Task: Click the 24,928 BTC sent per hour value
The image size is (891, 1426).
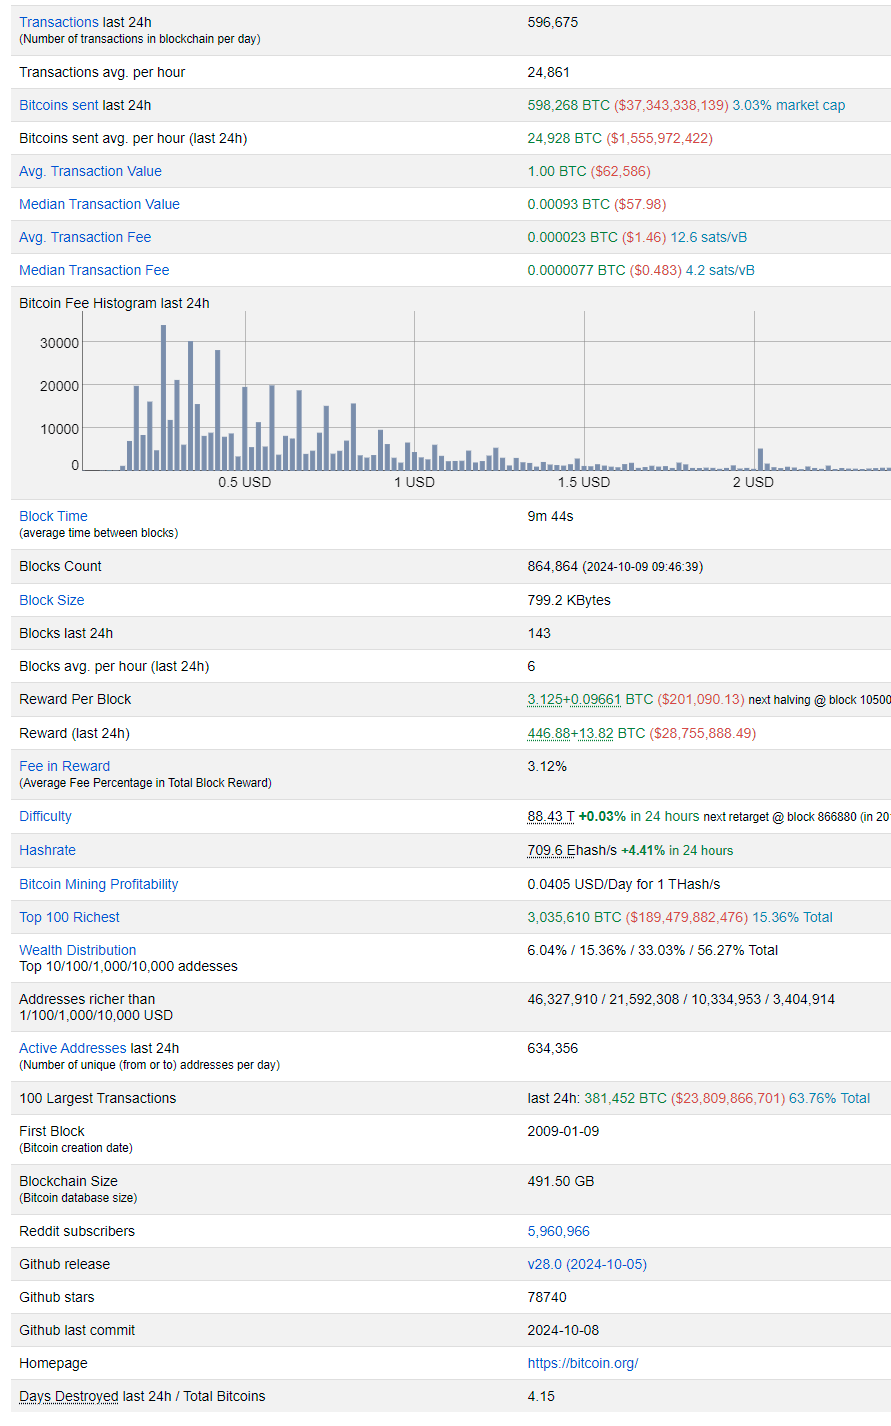Action: pos(565,138)
